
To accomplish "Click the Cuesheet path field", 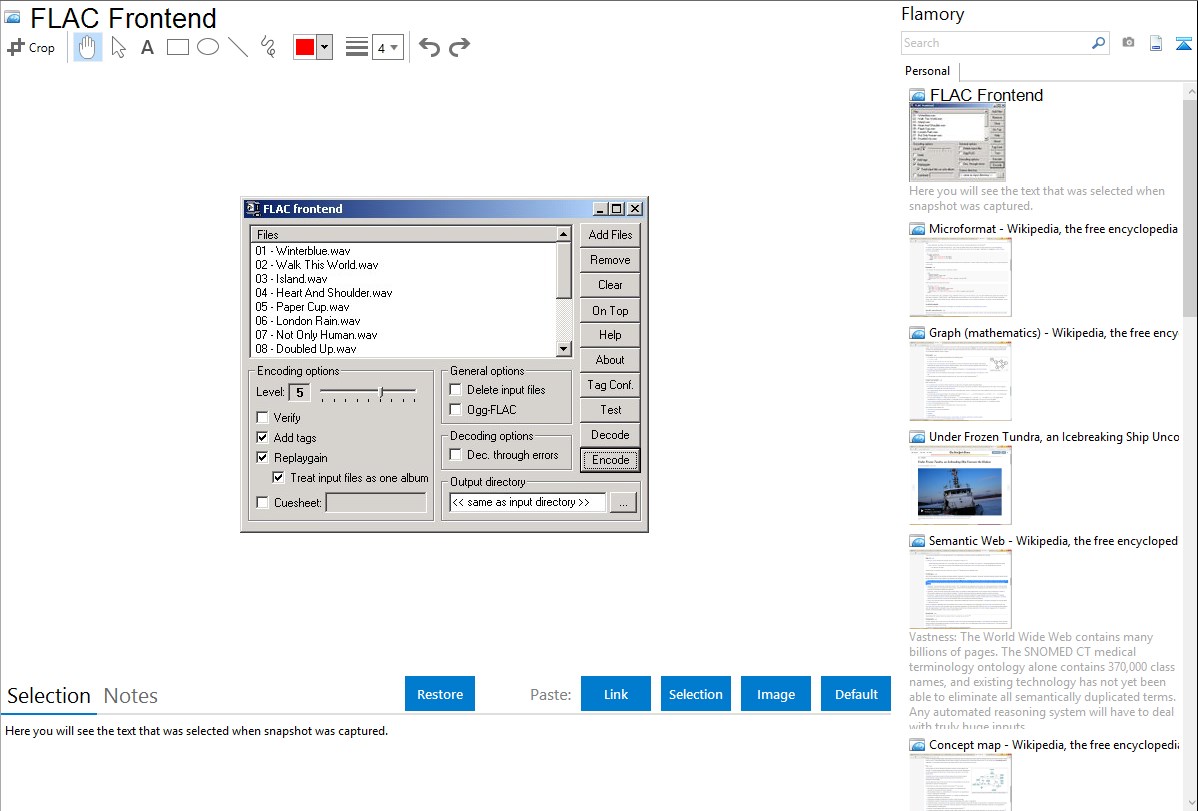I will (376, 502).
